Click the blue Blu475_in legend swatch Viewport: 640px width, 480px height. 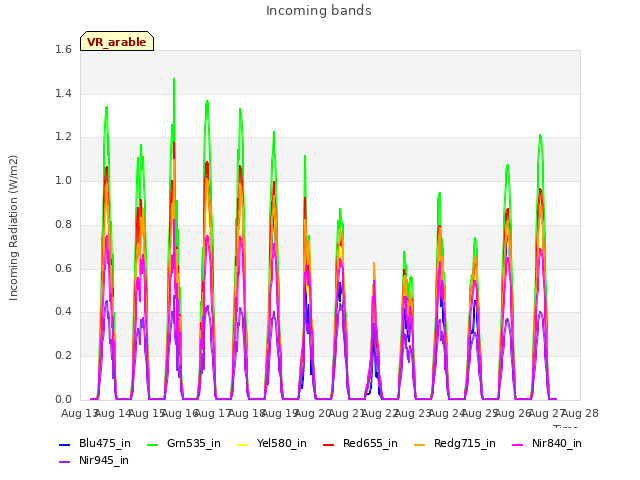click(x=64, y=444)
